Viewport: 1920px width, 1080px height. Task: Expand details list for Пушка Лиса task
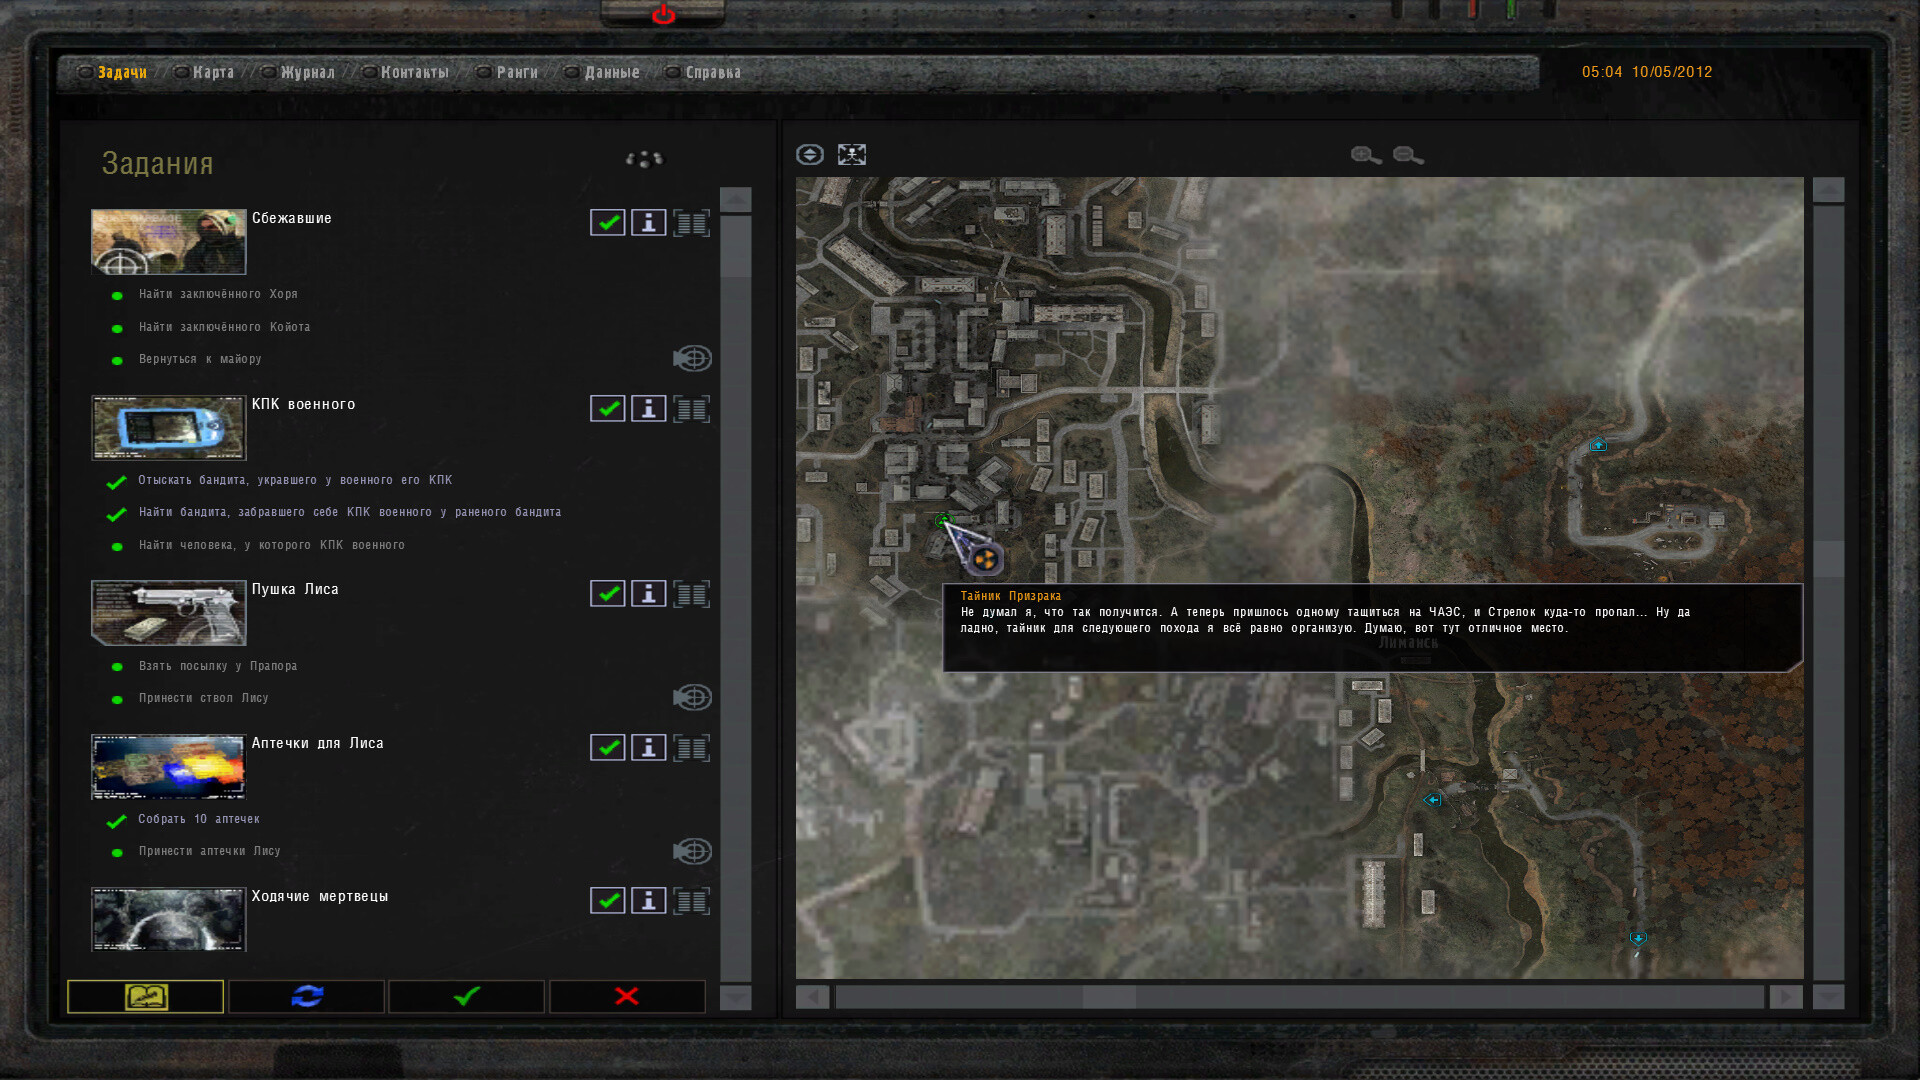click(691, 593)
